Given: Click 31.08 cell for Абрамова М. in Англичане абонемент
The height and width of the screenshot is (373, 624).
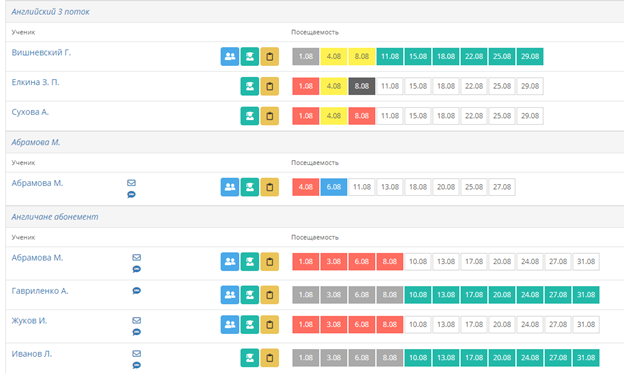Looking at the screenshot, I should (586, 262).
